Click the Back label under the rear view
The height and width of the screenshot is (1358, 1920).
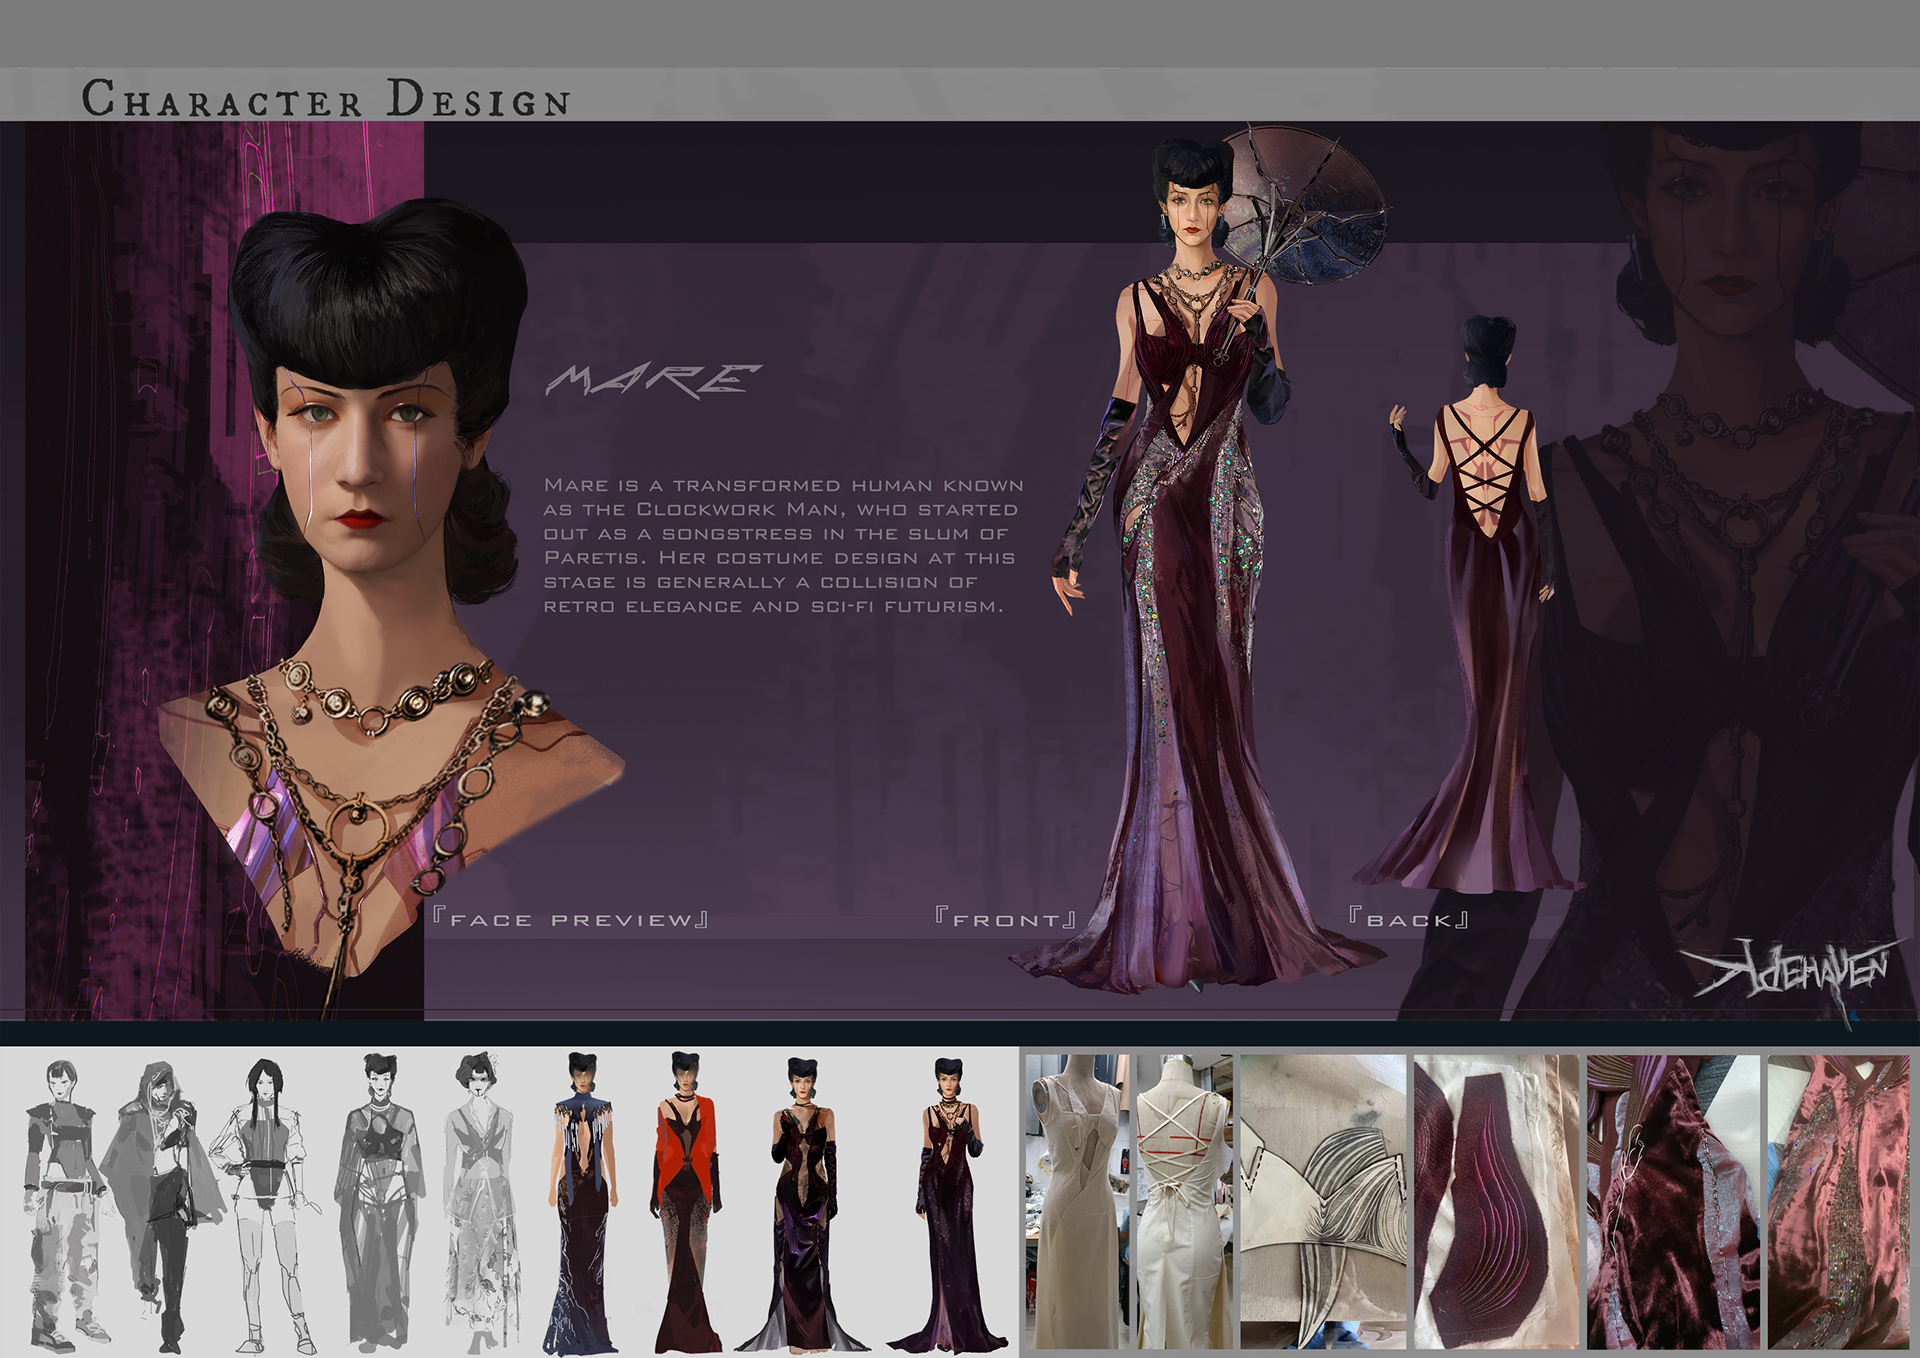tap(1408, 919)
